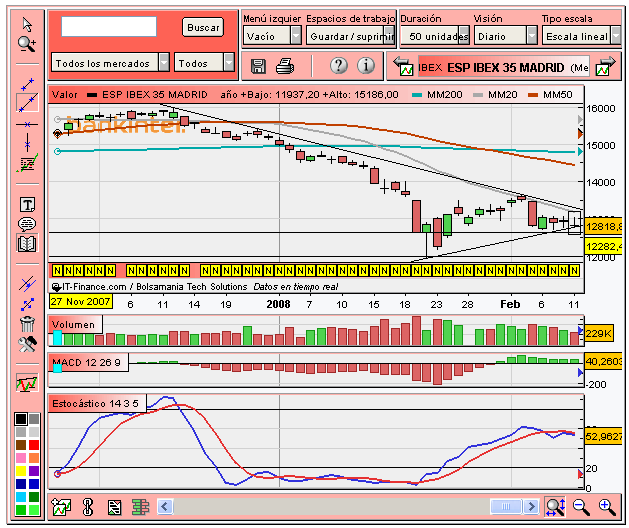Image resolution: width=629 pixels, height=528 pixels.
Task: Choose the purple color swatch
Action: tap(34, 471)
